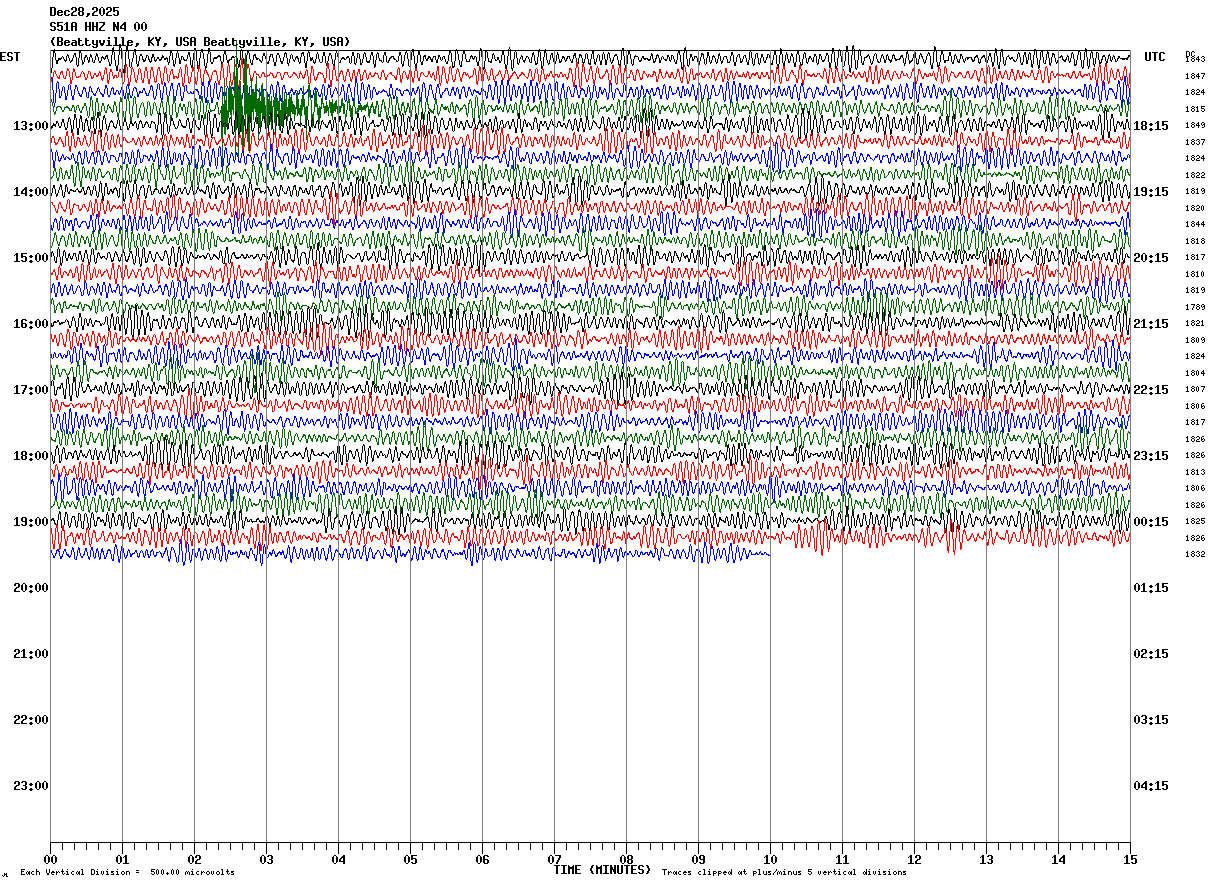Click minute tick 00 on time axis
Viewport: 1210px width, 886px height.
point(50,859)
